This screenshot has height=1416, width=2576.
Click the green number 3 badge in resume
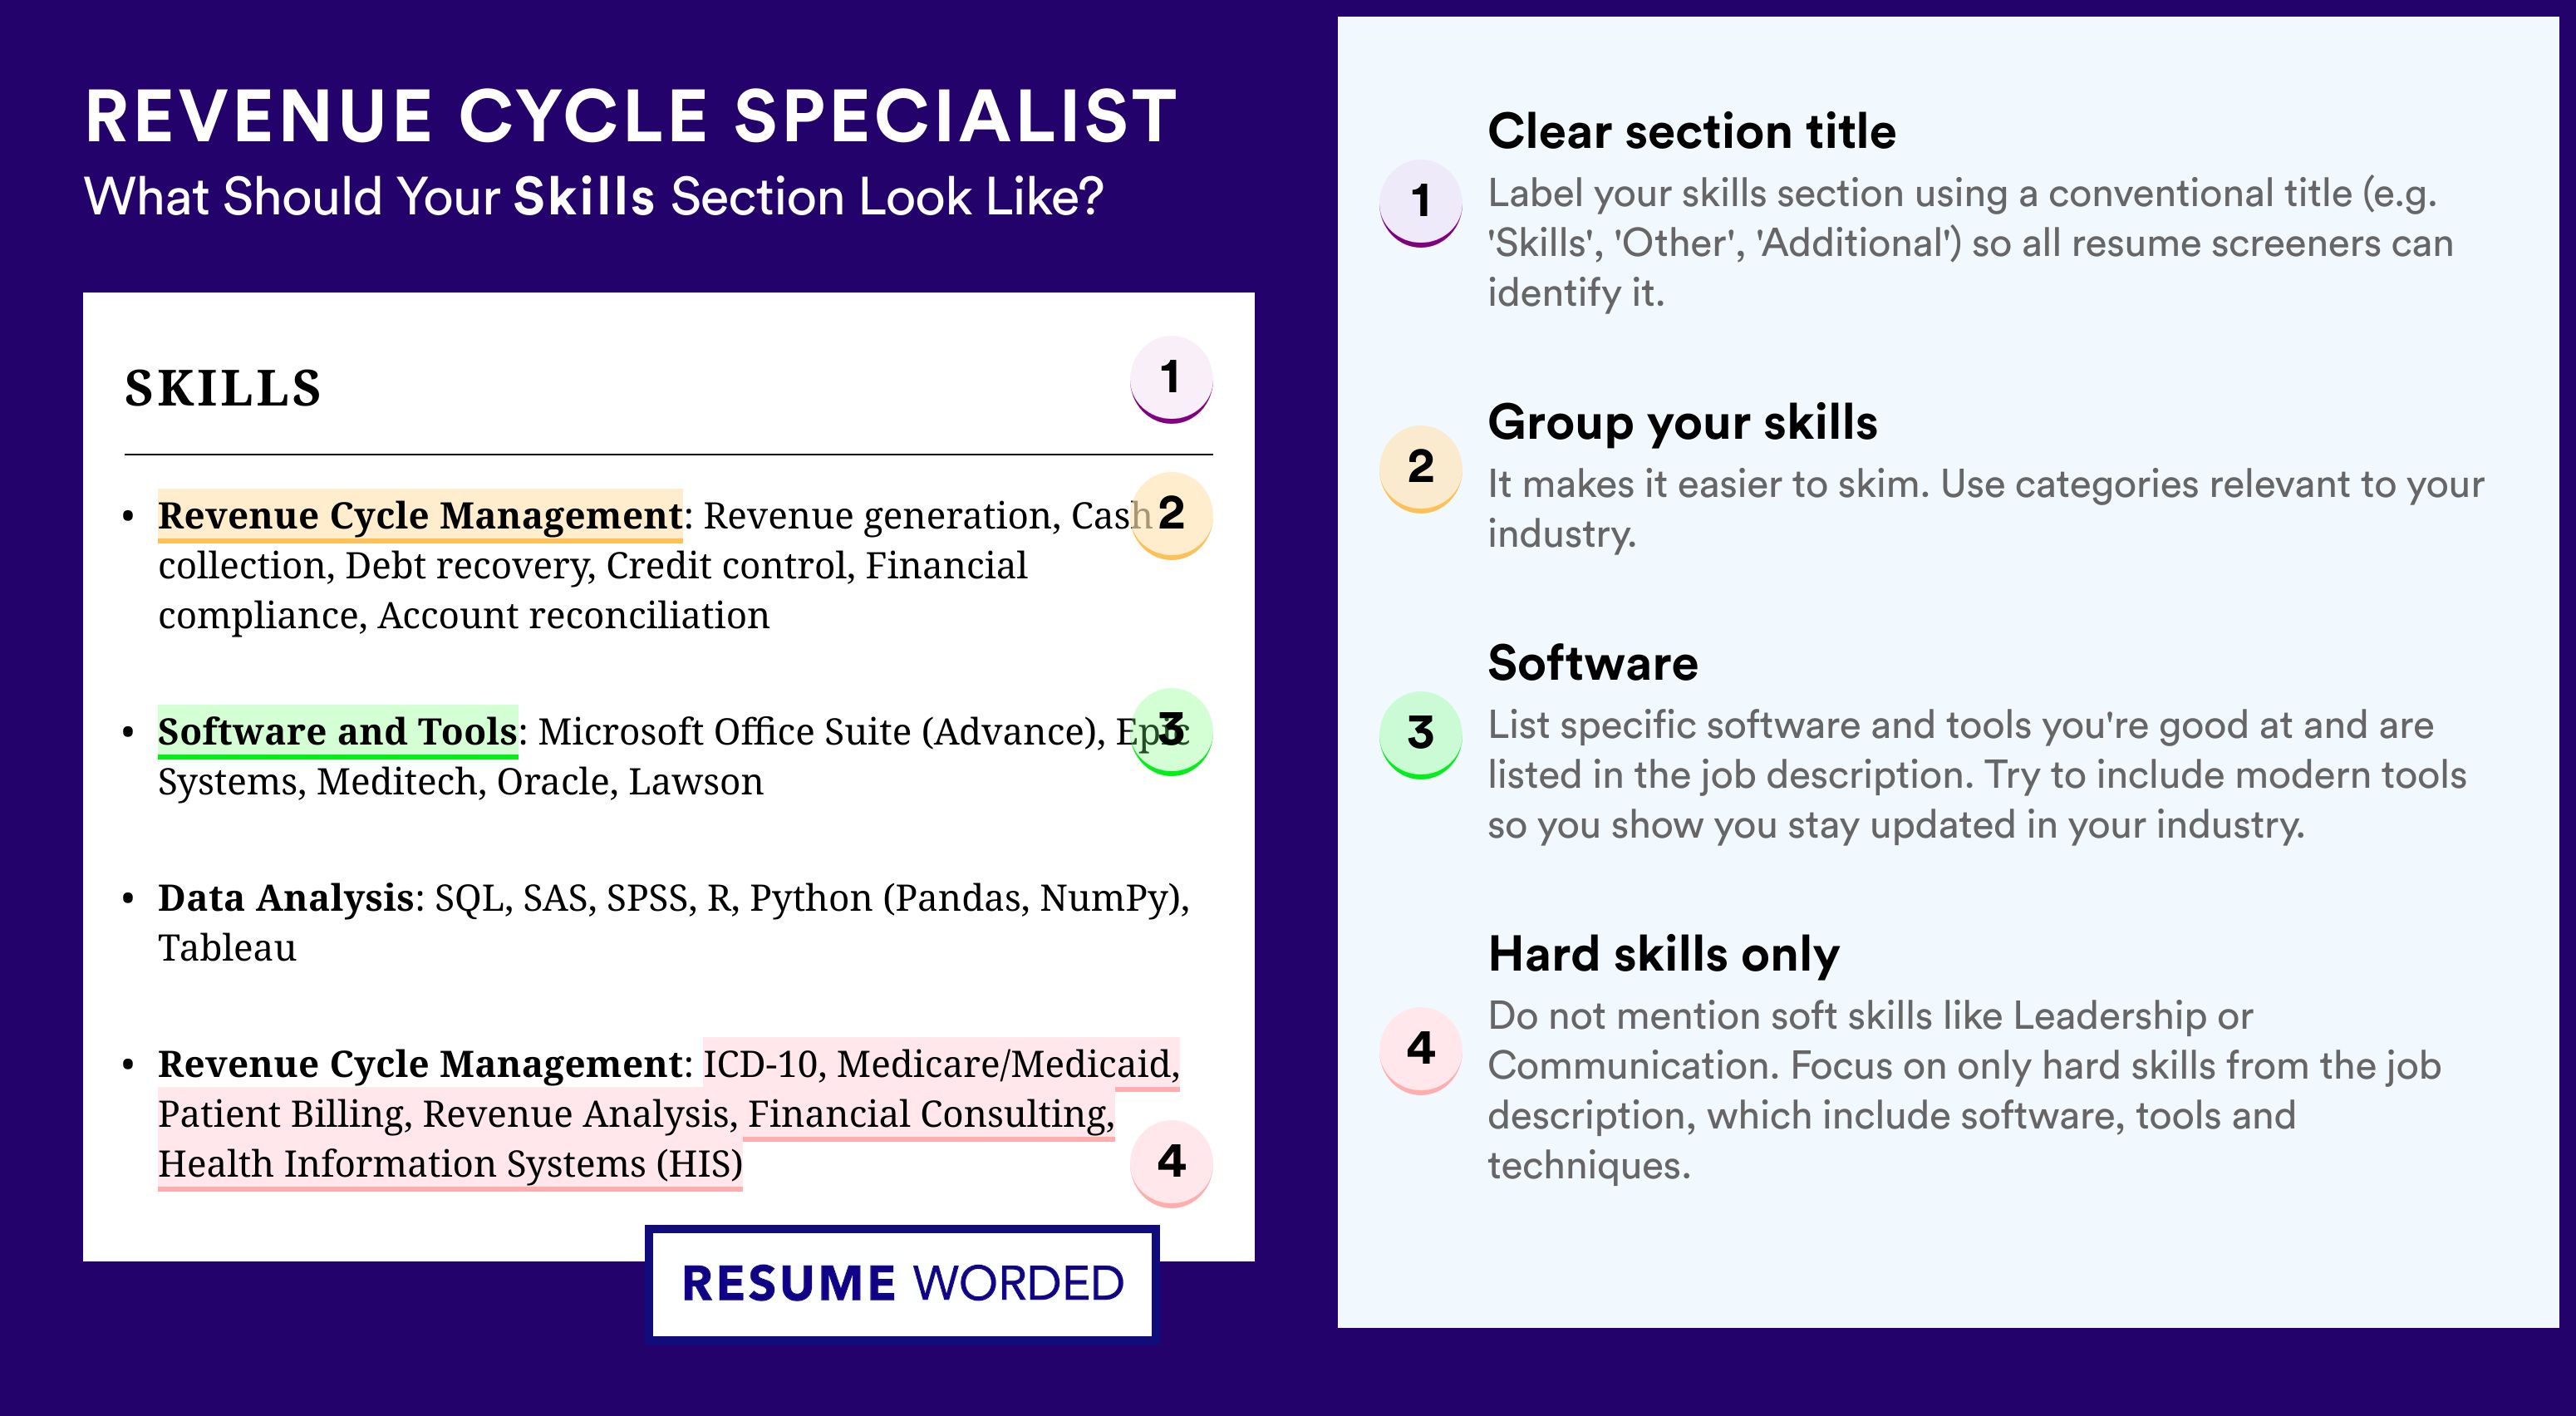tap(1171, 731)
